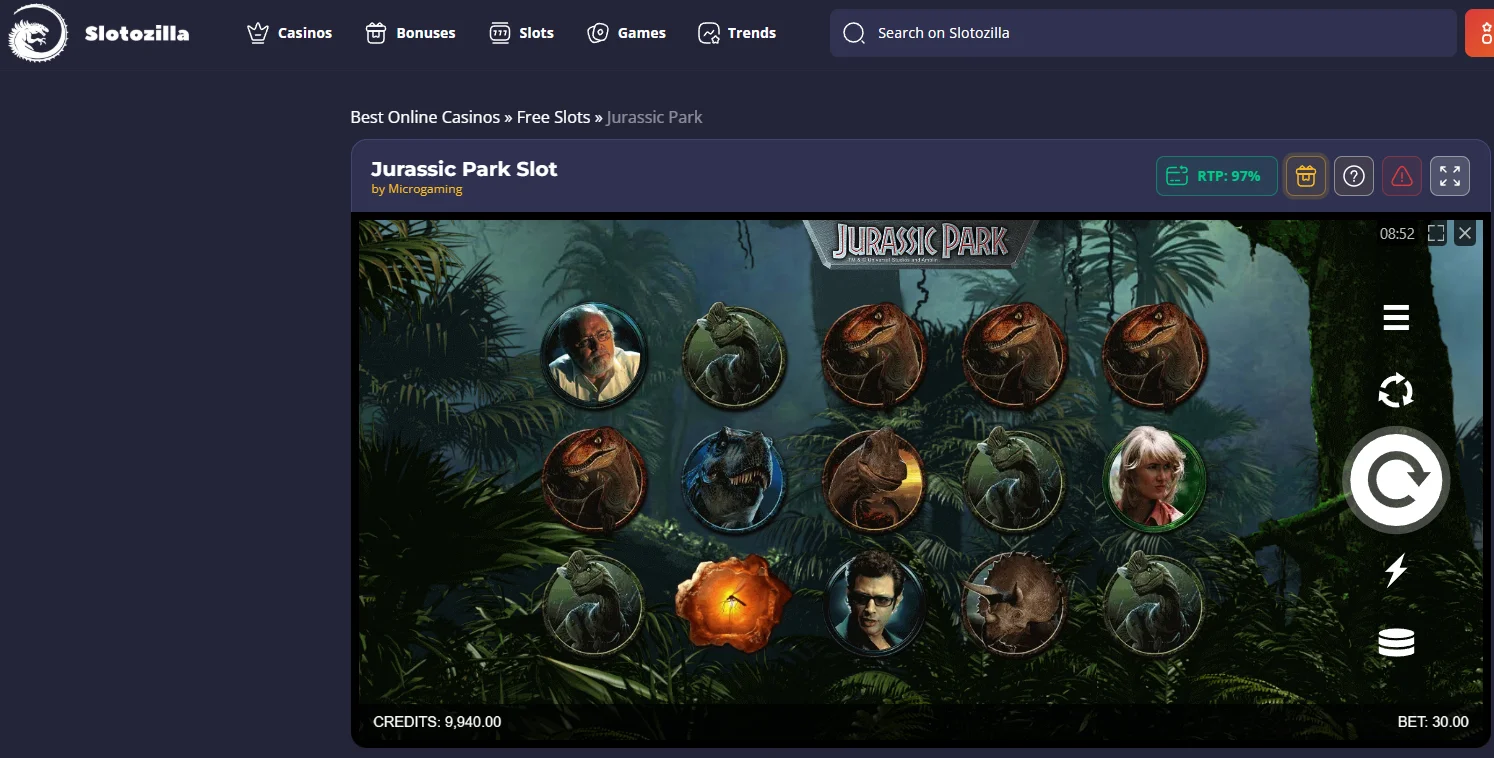Click the gift bonus icon beside RTP
The height and width of the screenshot is (758, 1494).
[1305, 176]
